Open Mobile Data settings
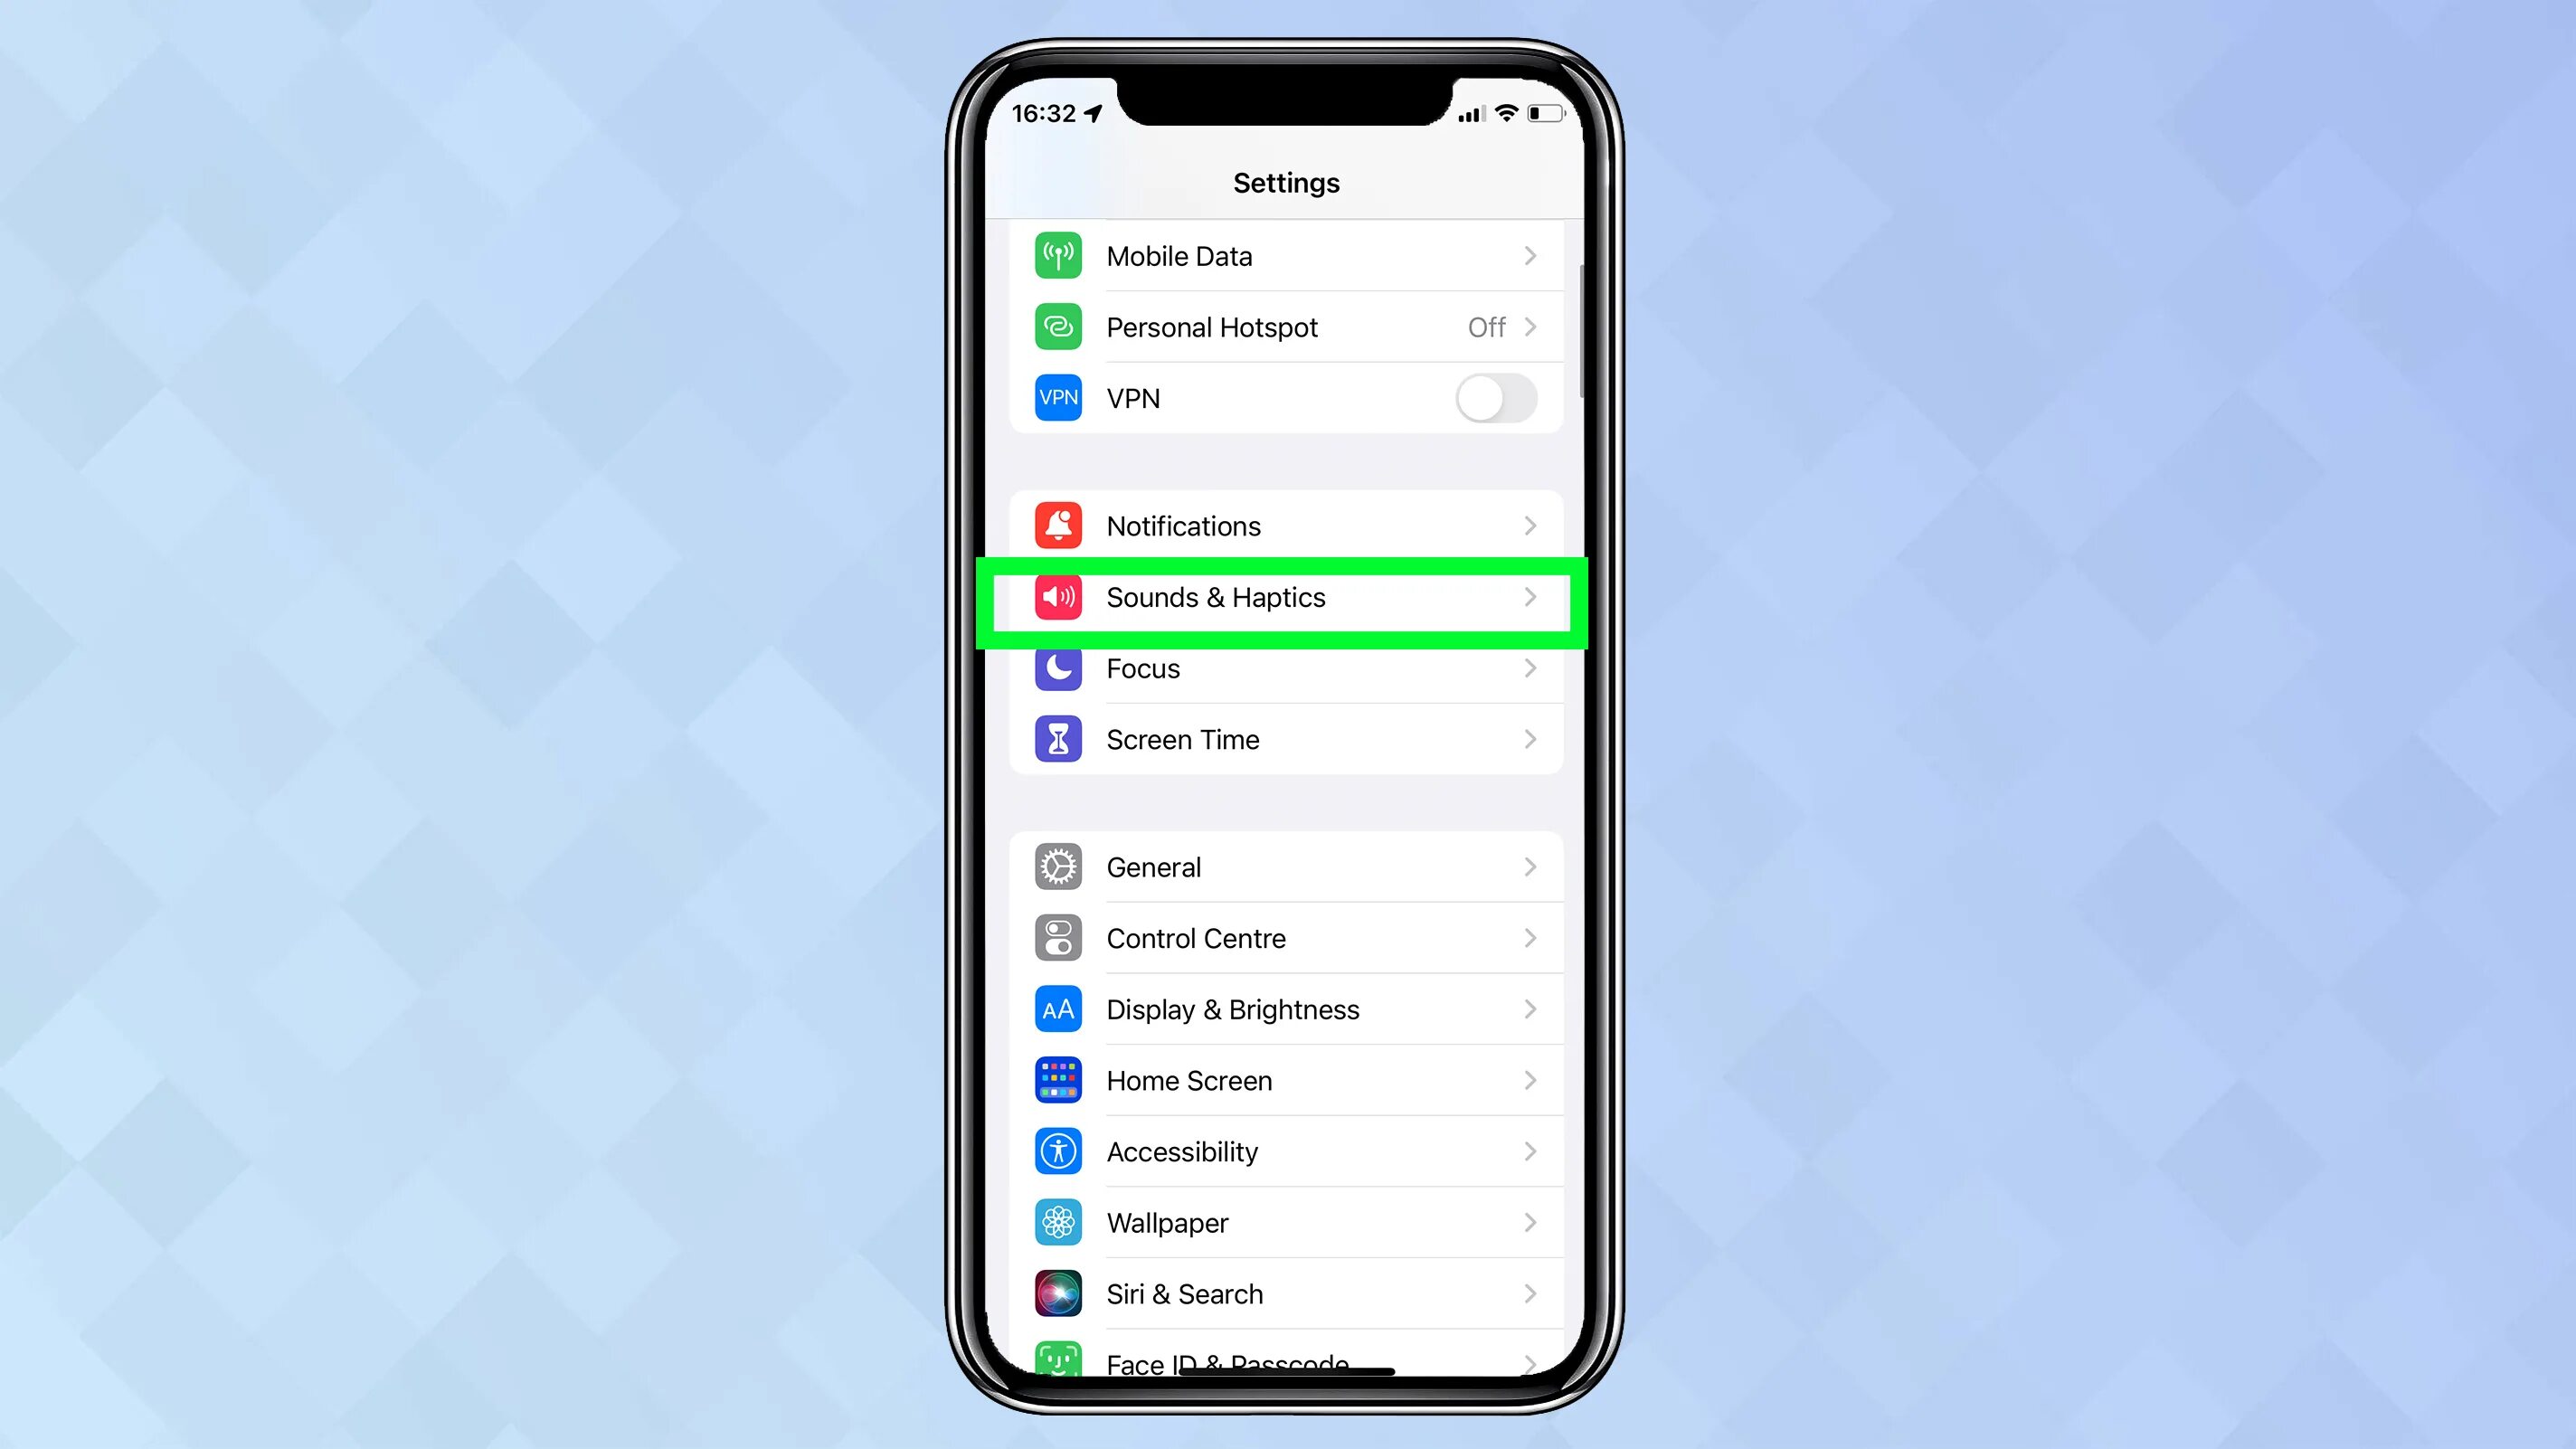 pos(1288,257)
